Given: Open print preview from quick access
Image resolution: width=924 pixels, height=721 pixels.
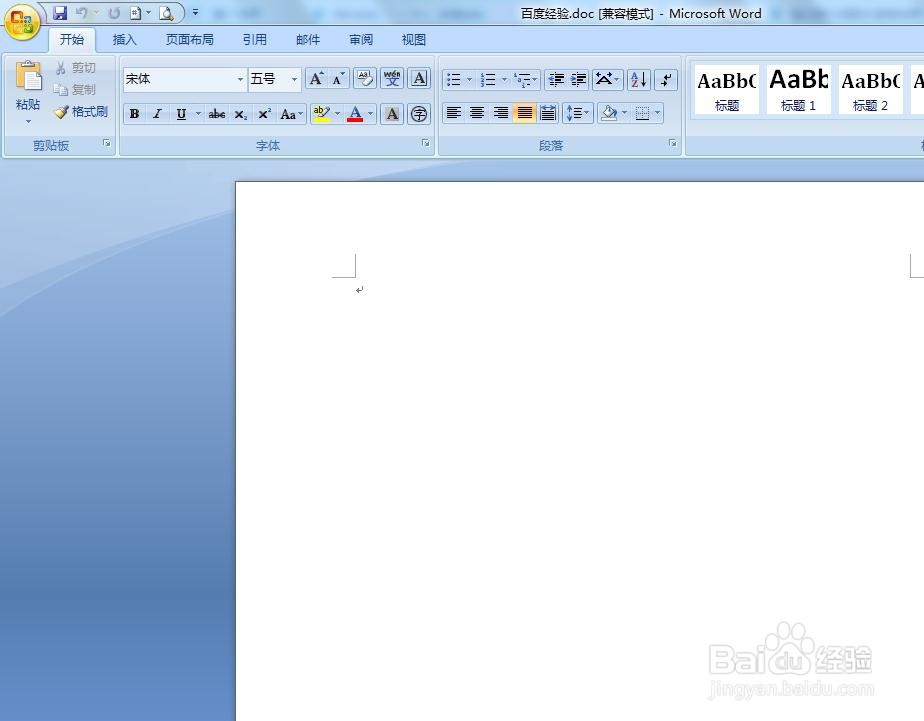Looking at the screenshot, I should [167, 12].
